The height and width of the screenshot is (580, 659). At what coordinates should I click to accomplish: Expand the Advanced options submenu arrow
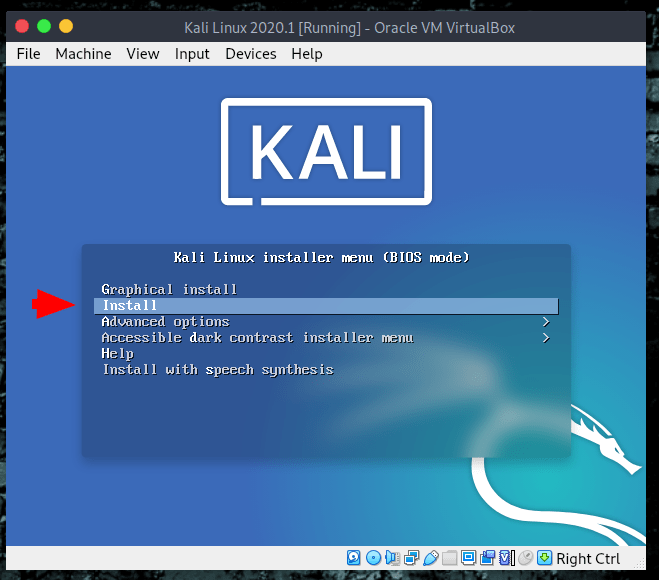coord(546,322)
